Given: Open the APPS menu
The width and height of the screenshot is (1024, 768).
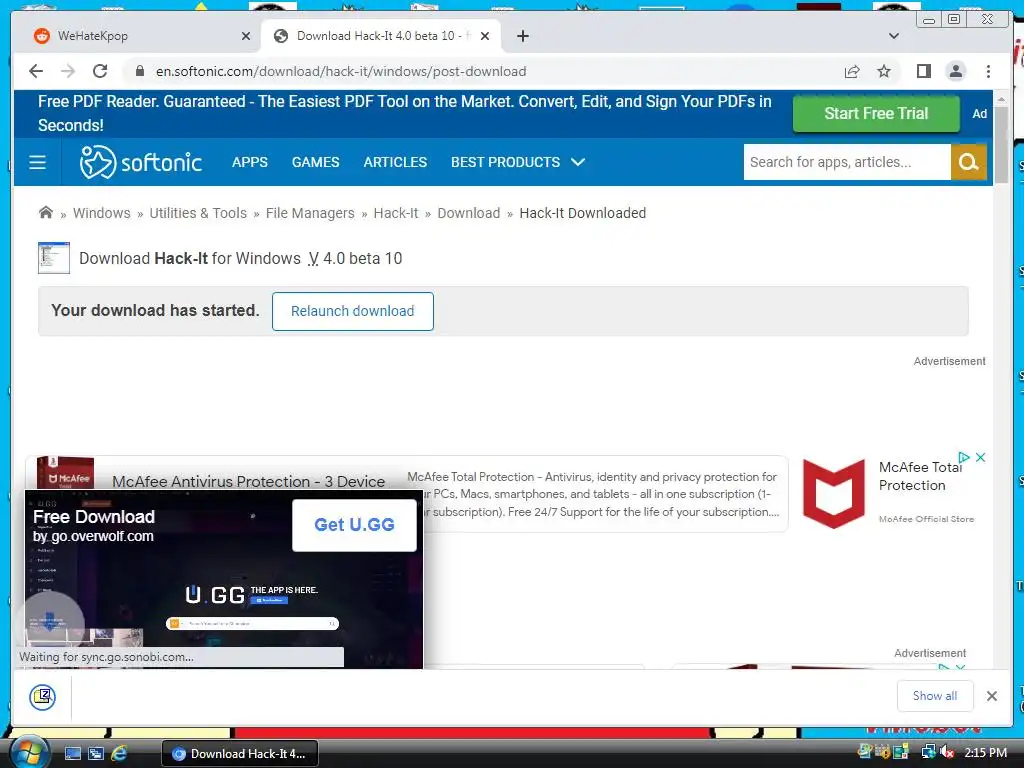Looking at the screenshot, I should [x=249, y=162].
